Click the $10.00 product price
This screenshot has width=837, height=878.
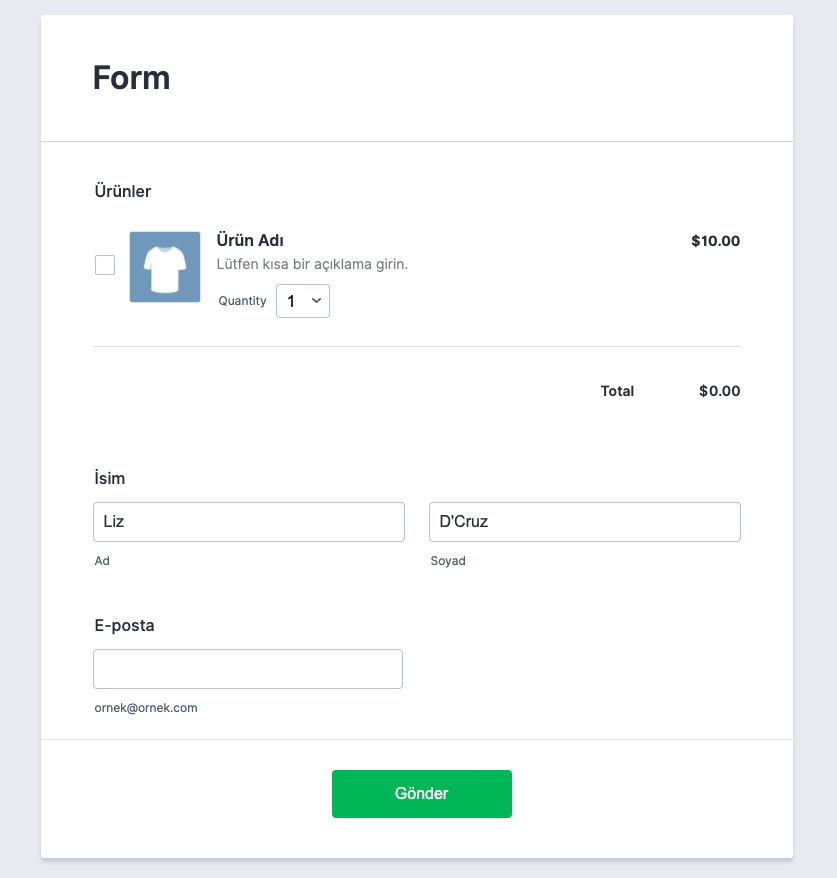[x=715, y=241]
